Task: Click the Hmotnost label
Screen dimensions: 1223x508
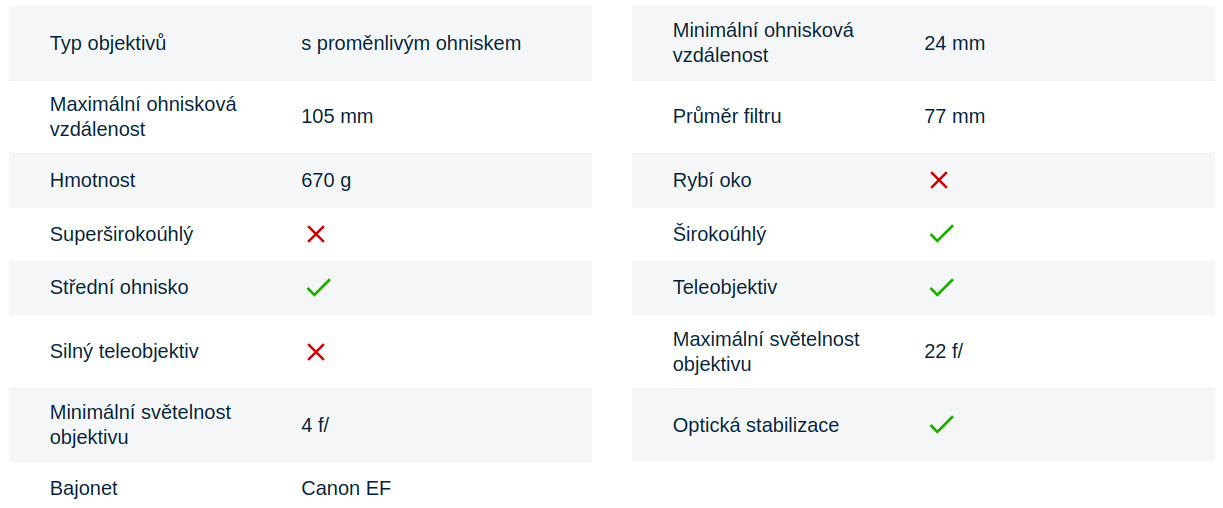Action: coord(92,180)
